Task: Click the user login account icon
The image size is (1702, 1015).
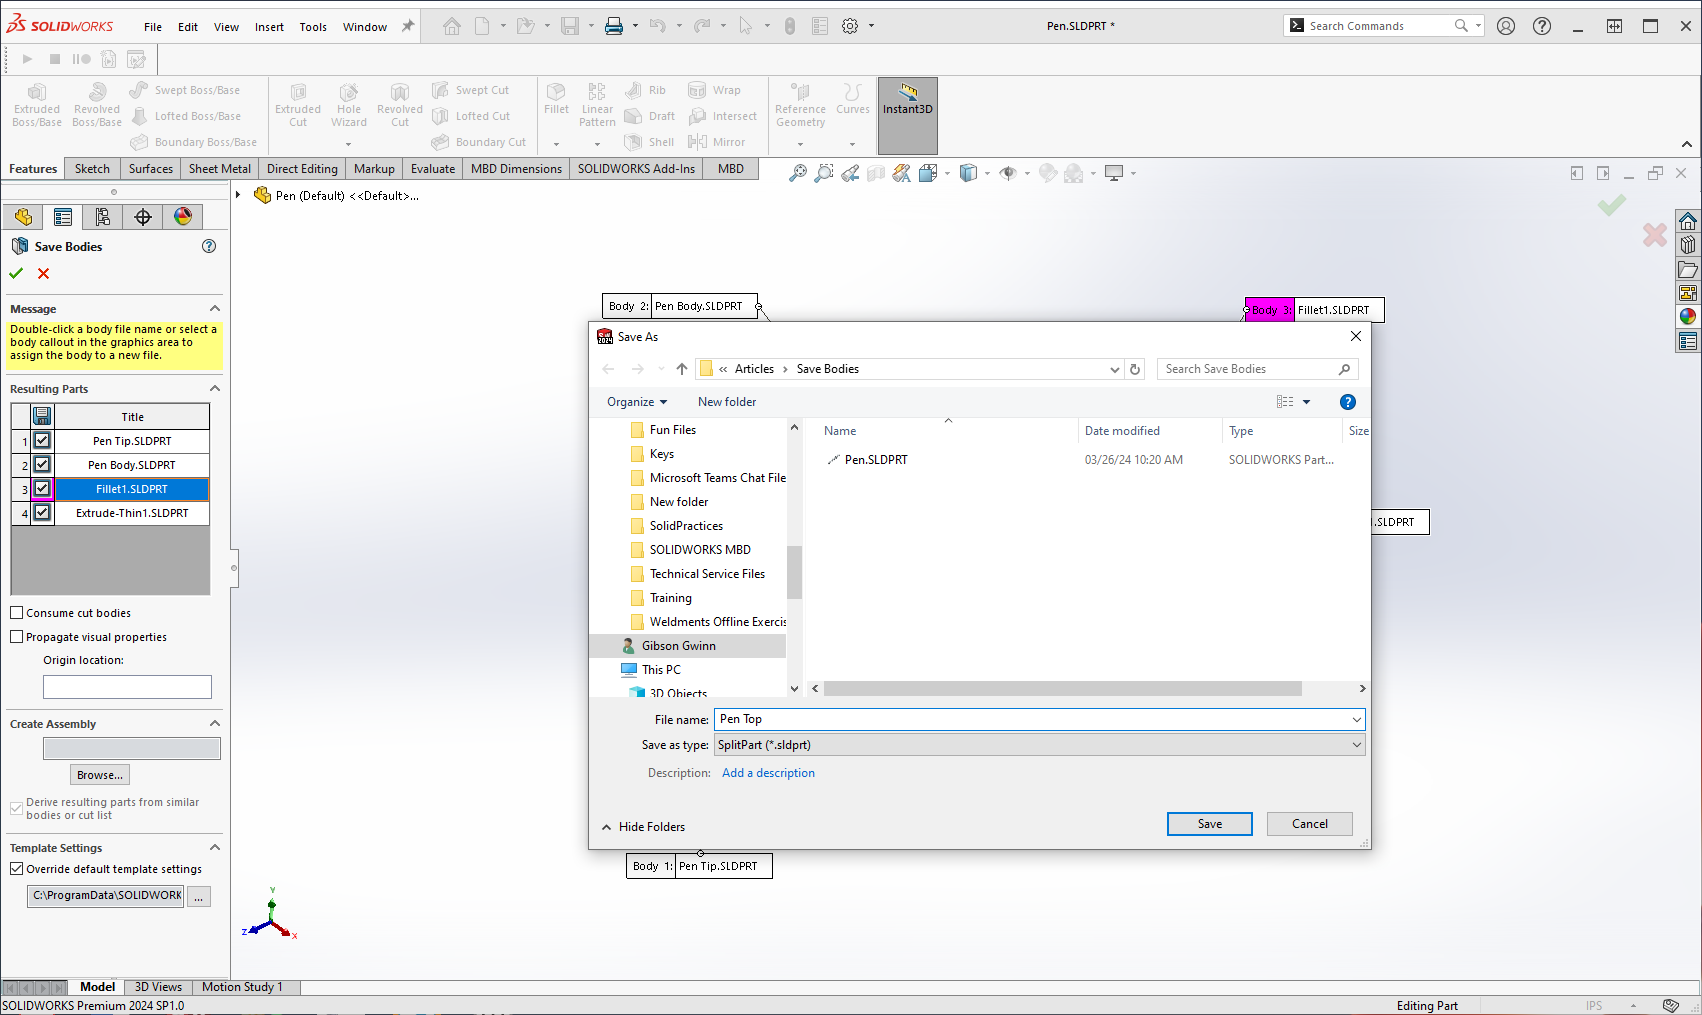Action: [x=1506, y=26]
